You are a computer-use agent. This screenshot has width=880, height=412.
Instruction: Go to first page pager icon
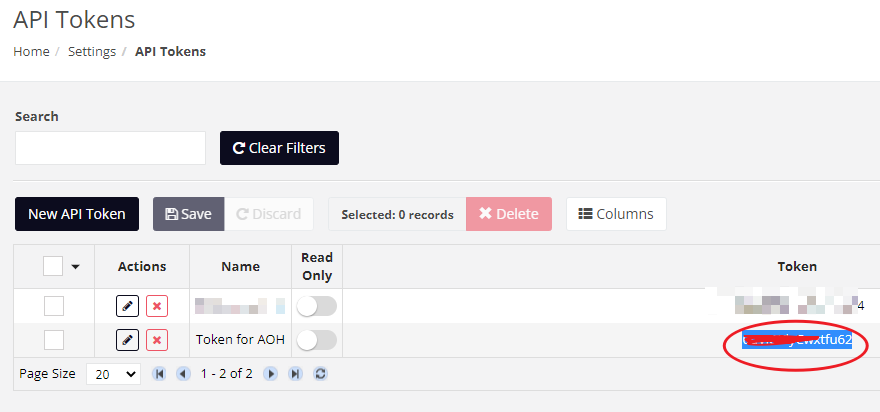tap(159, 374)
